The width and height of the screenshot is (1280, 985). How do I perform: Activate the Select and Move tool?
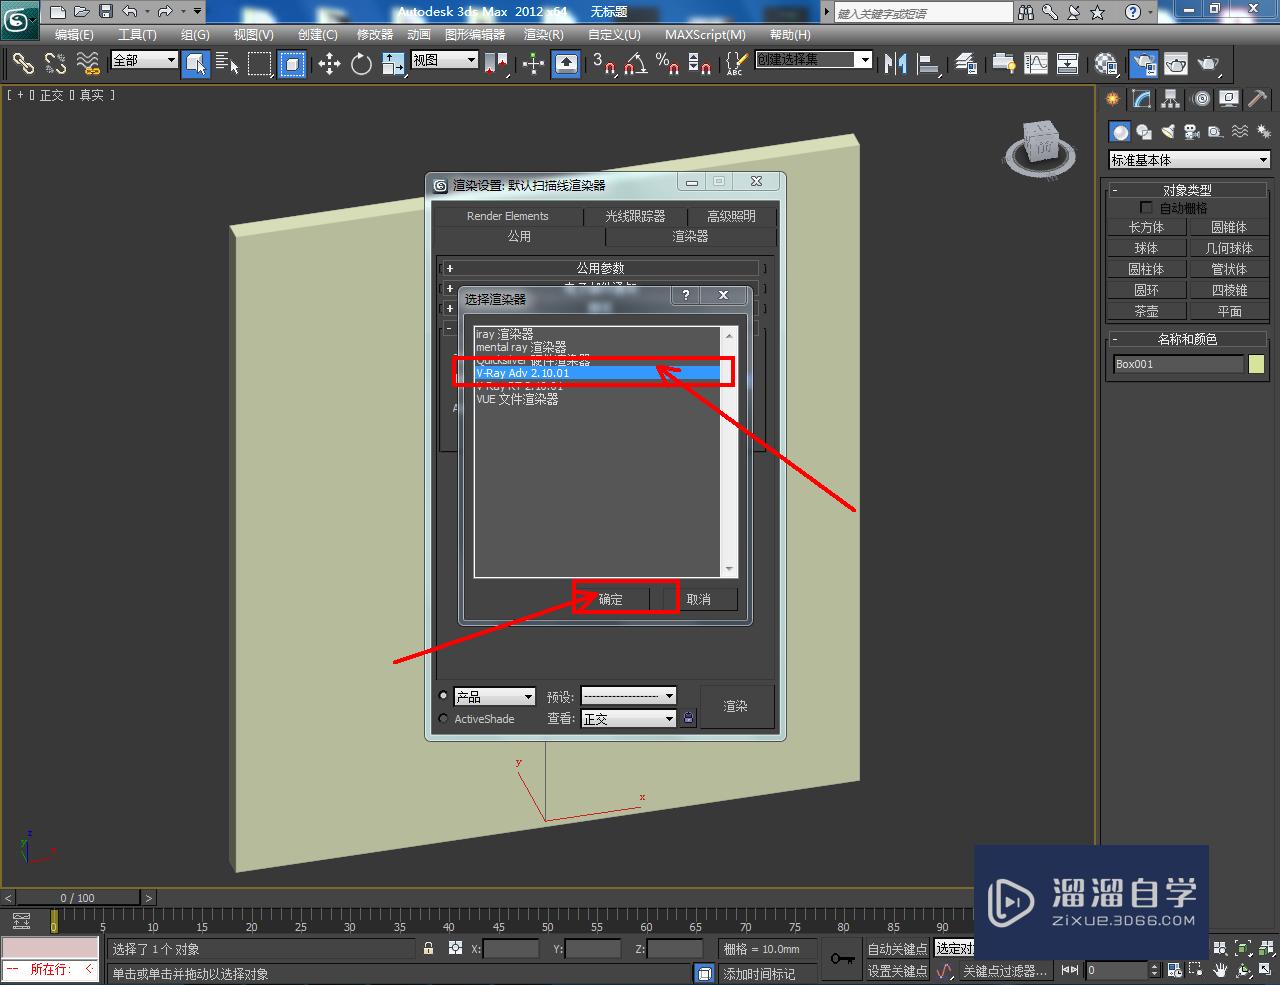tap(329, 64)
